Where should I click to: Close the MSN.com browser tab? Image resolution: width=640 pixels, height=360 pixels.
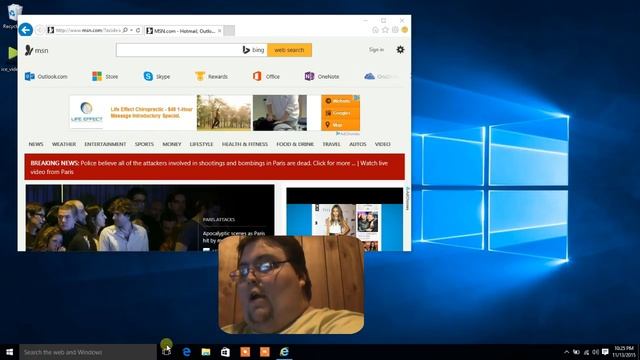coord(220,31)
